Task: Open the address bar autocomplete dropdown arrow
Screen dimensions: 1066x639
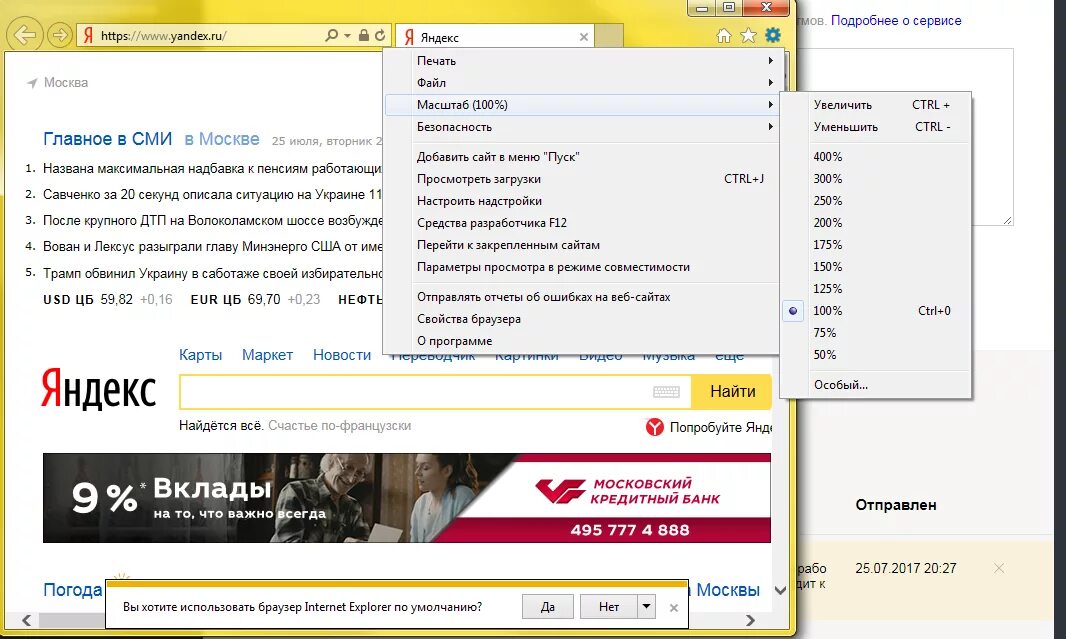Action: [x=347, y=35]
